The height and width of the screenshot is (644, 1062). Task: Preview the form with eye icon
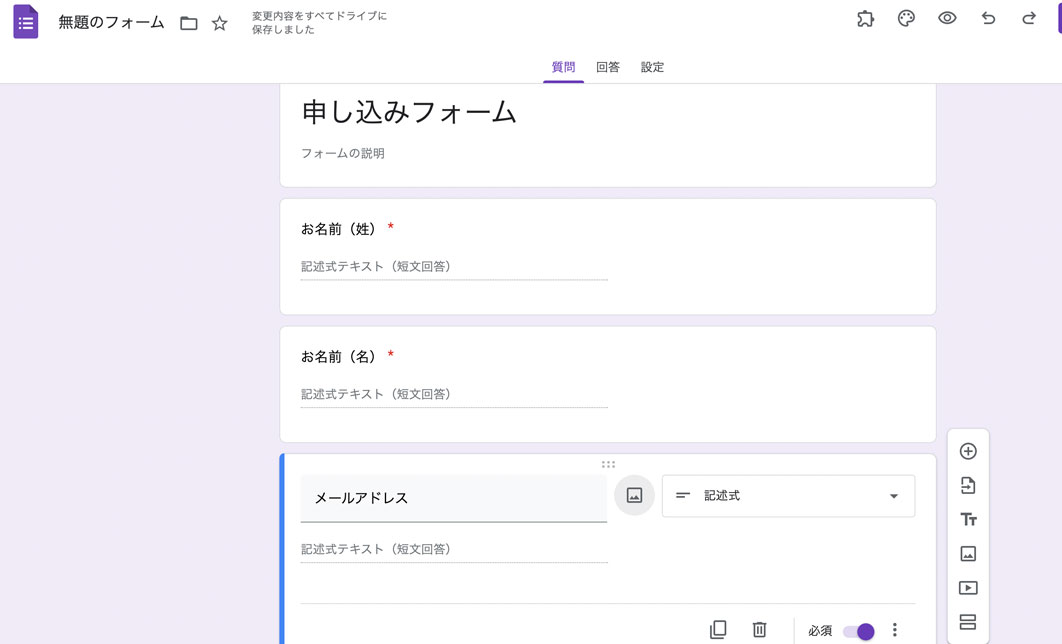pos(947,19)
